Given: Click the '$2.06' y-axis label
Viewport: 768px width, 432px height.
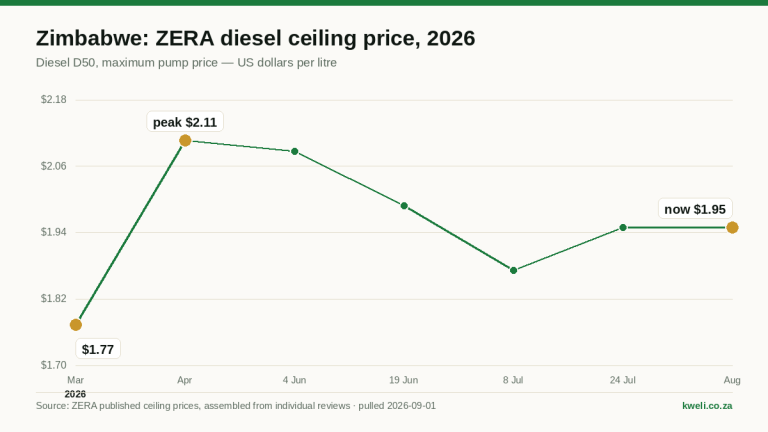Looking at the screenshot, I should pyautogui.click(x=53, y=166).
